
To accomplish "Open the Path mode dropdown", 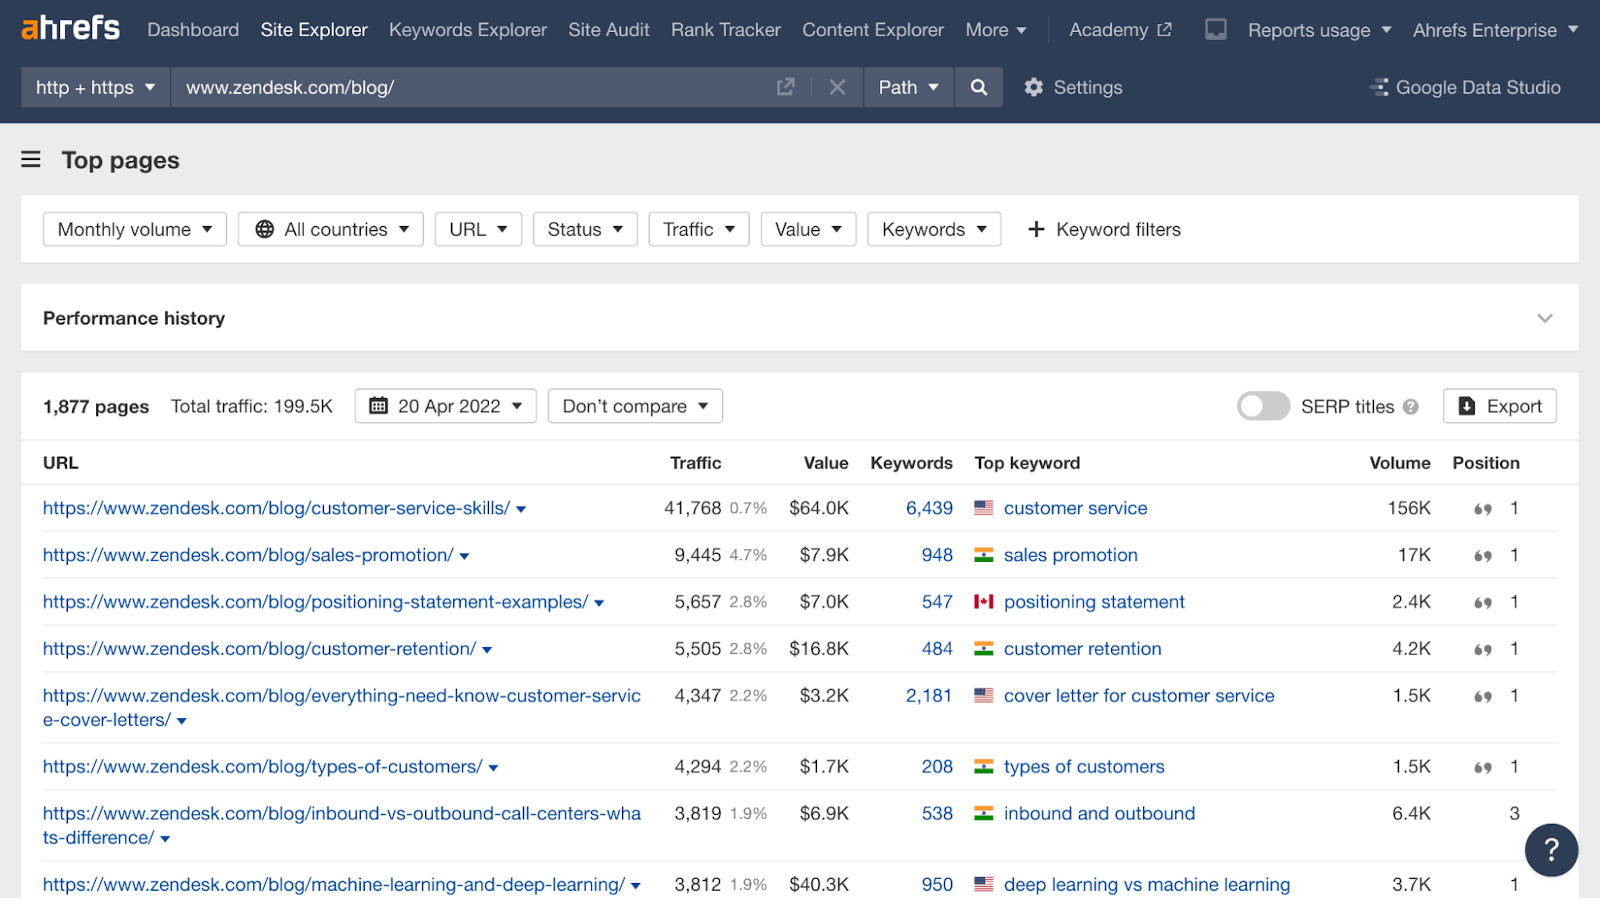I will (909, 88).
